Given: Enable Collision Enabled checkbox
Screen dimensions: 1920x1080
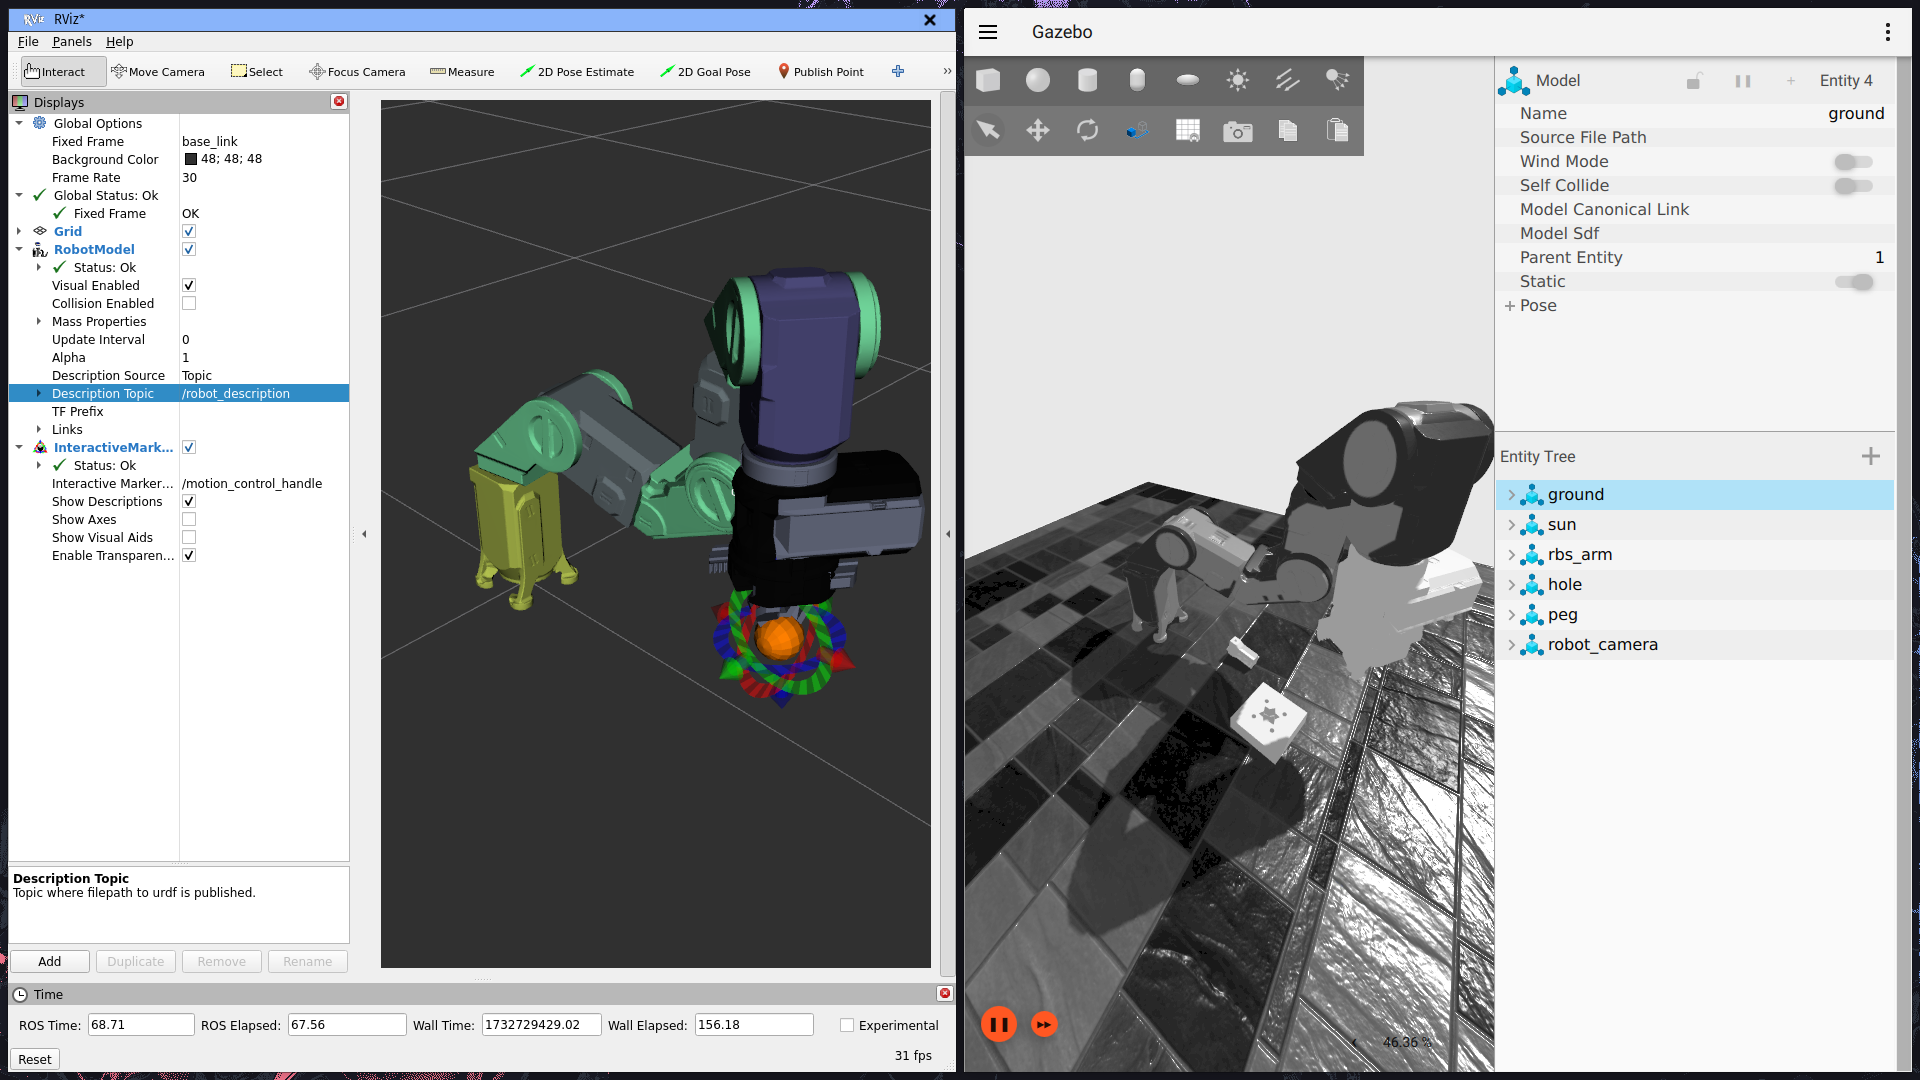Looking at the screenshot, I should (189, 303).
